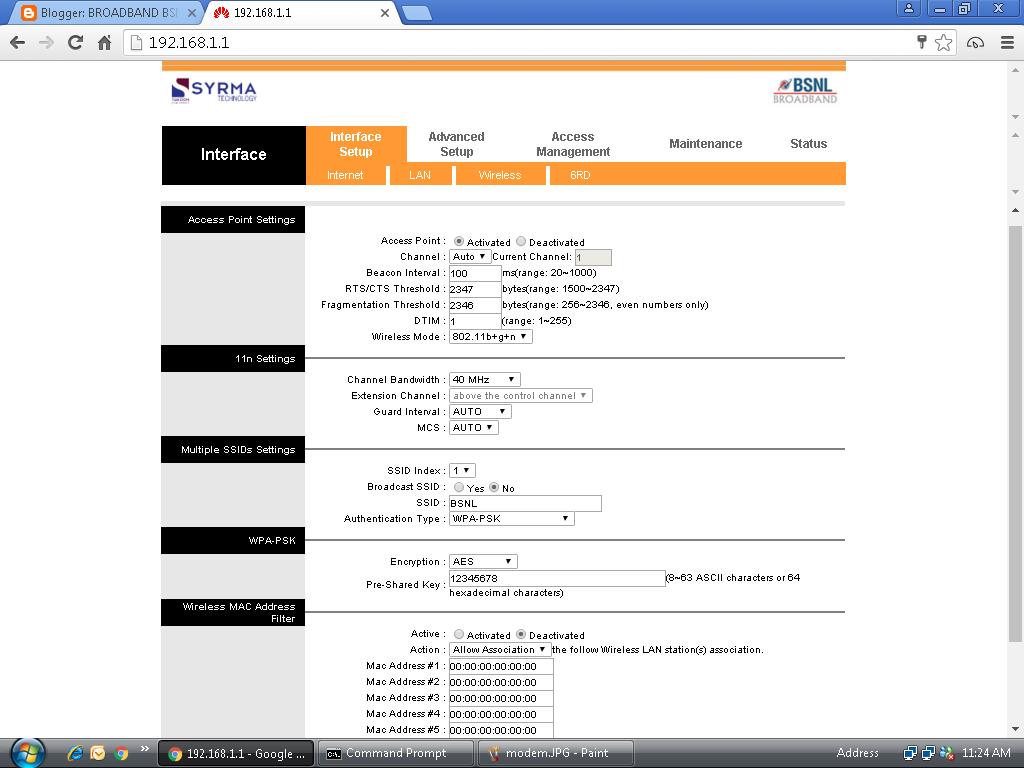The width and height of the screenshot is (1024, 768).
Task: Open the browser home page
Action: (x=103, y=43)
